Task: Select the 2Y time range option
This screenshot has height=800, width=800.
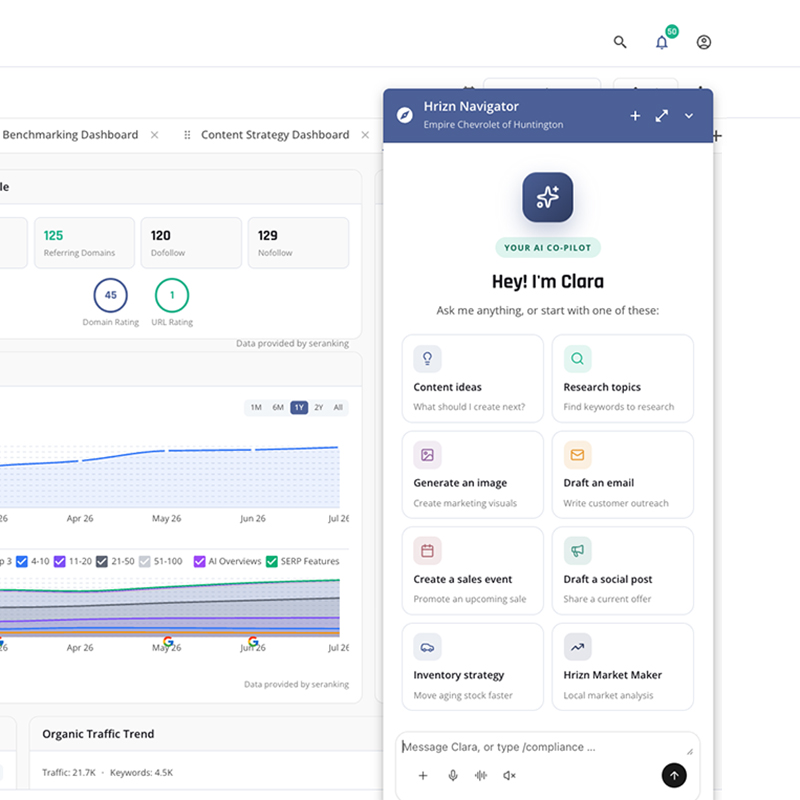Action: [x=319, y=407]
